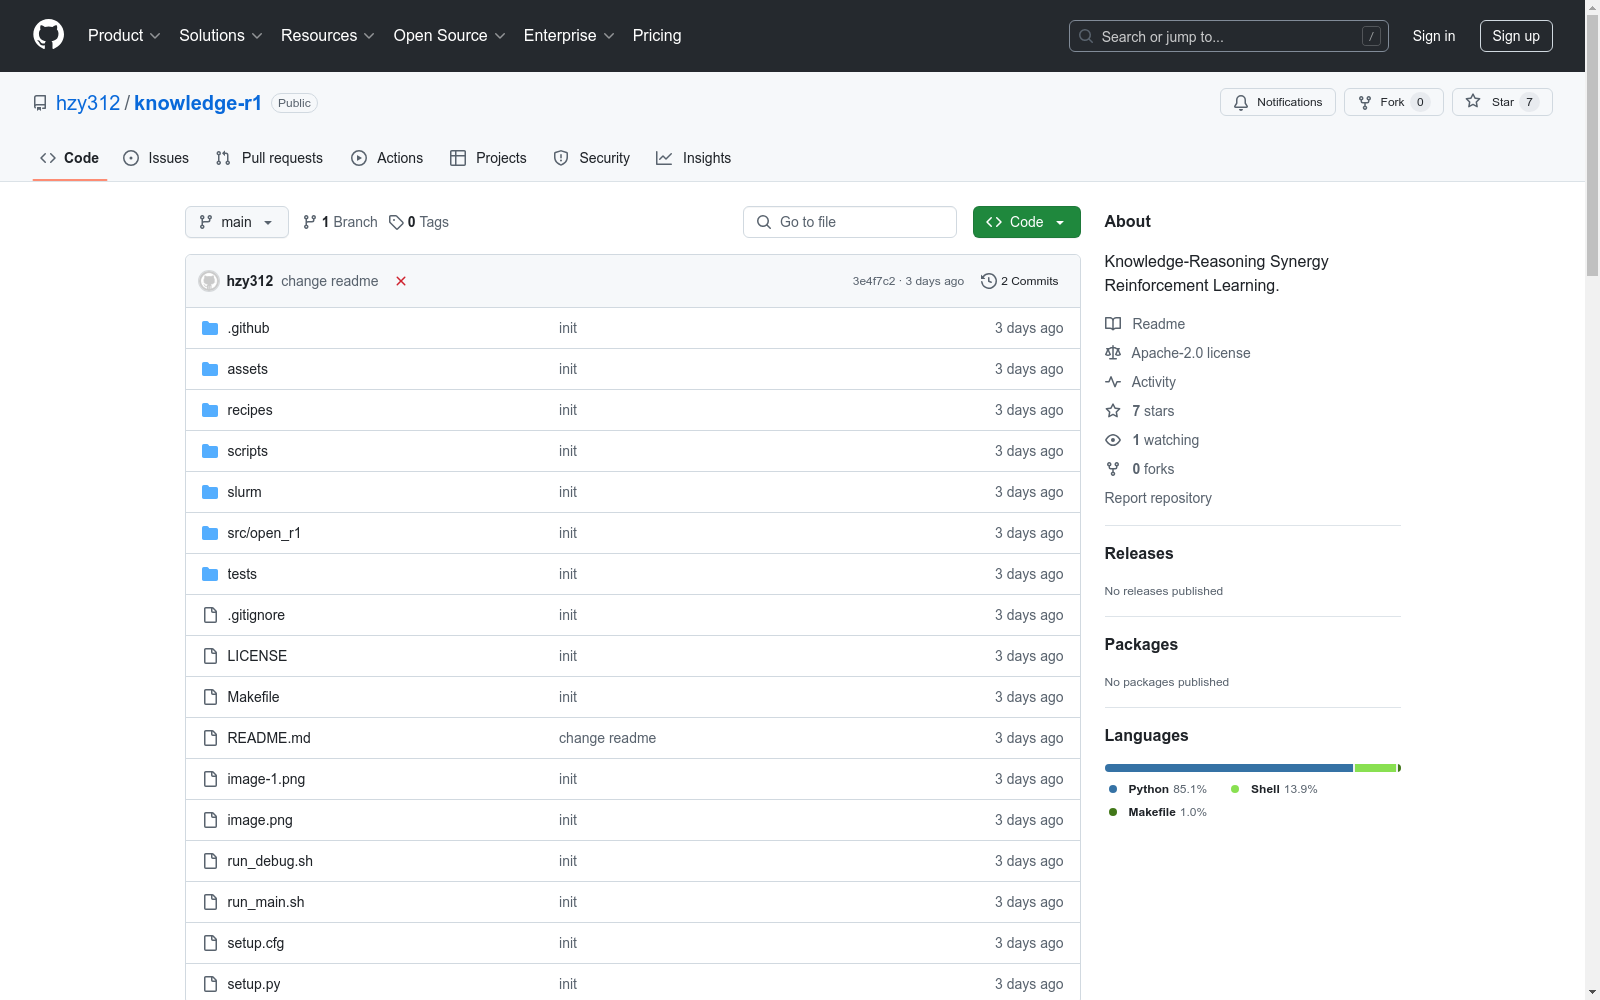Open the 0 Tags link
This screenshot has height=1000, width=1600.
[x=419, y=222]
